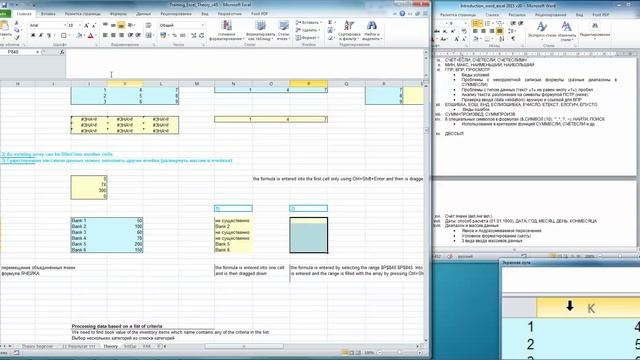Viewport: 640px width, 360px height.
Task: Toggle justify alignment in Word ribbon
Action: 500,31
